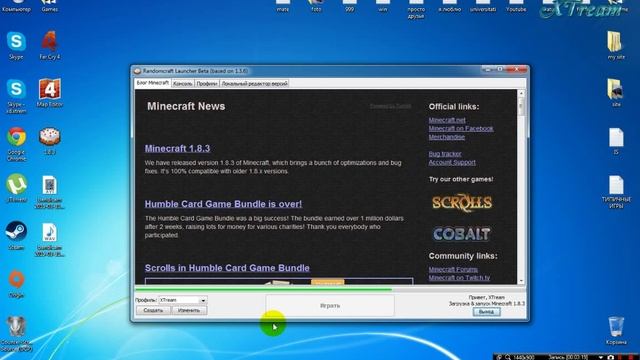
Task: Open 'Scrolls in Humble Card Game Bundle' headline
Action: click(227, 268)
